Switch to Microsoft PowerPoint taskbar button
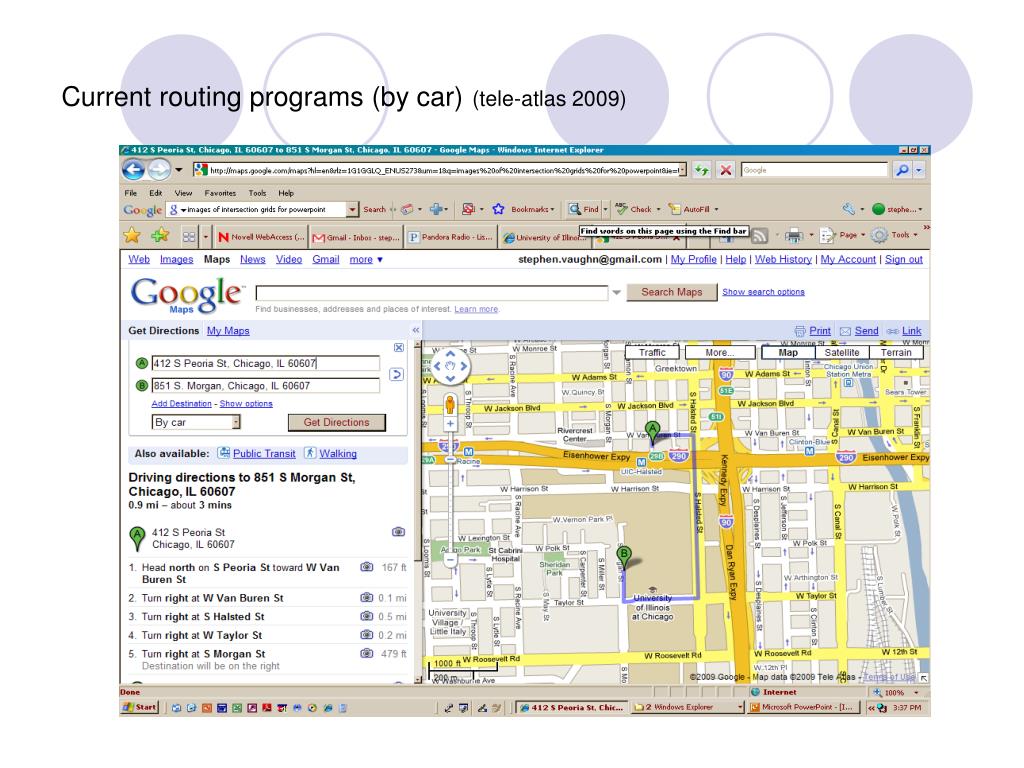The image size is (1024, 768). (x=804, y=707)
